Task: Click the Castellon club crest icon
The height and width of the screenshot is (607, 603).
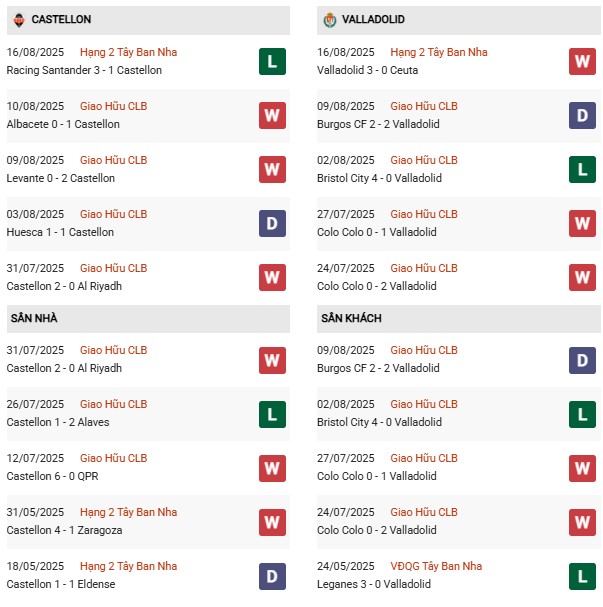Action: coord(19,20)
